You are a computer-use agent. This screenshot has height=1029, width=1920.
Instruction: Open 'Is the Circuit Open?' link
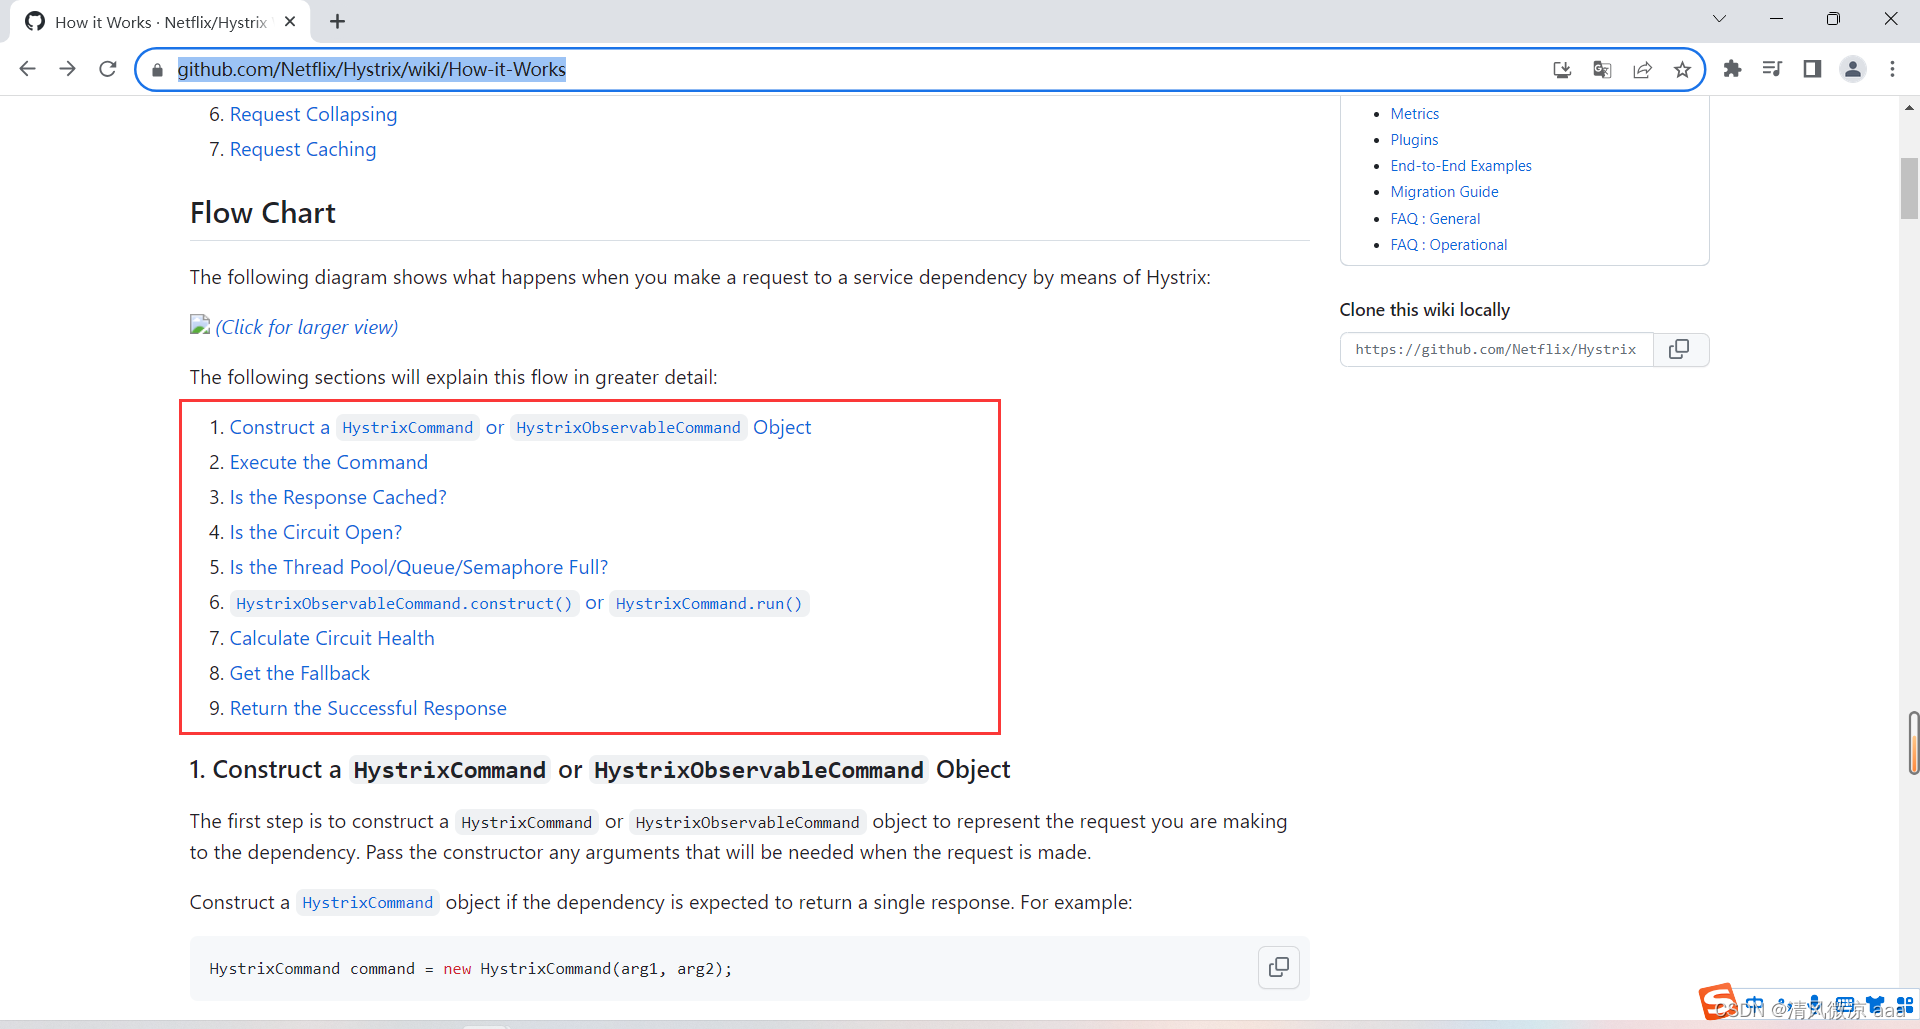(x=316, y=532)
